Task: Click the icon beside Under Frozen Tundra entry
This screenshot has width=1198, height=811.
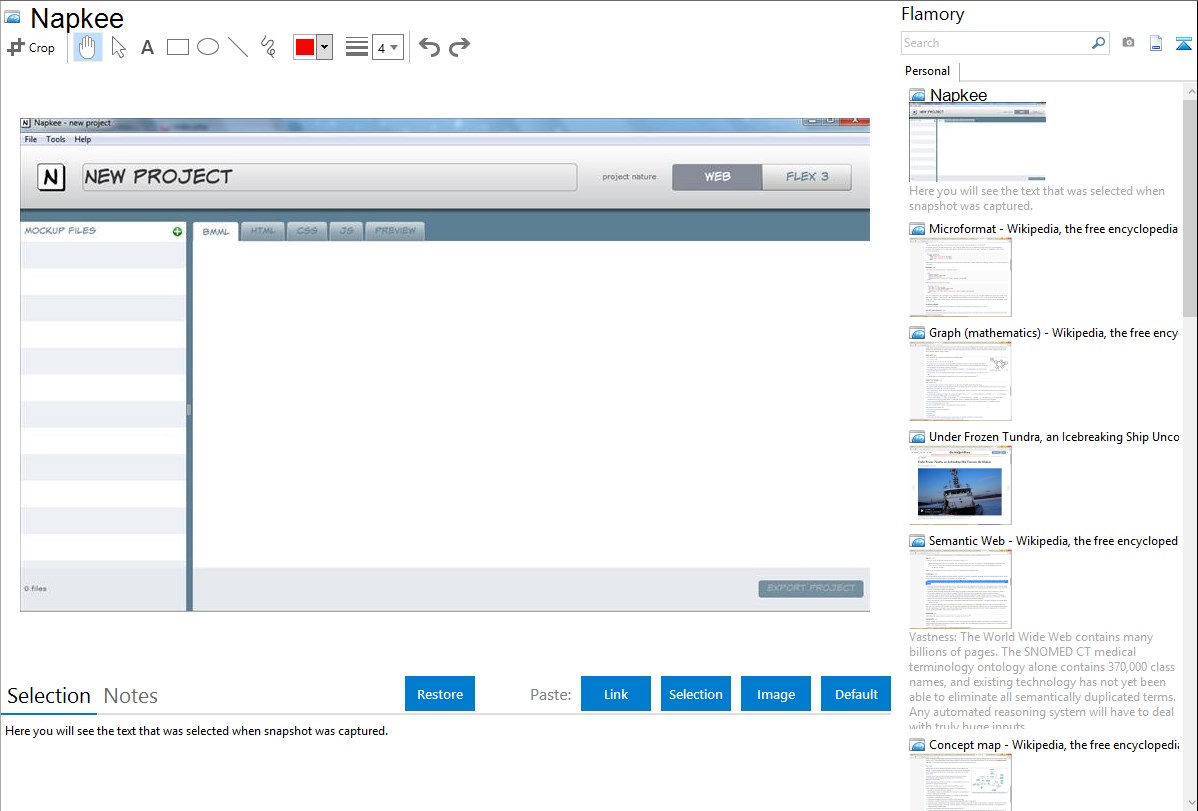Action: pos(918,436)
